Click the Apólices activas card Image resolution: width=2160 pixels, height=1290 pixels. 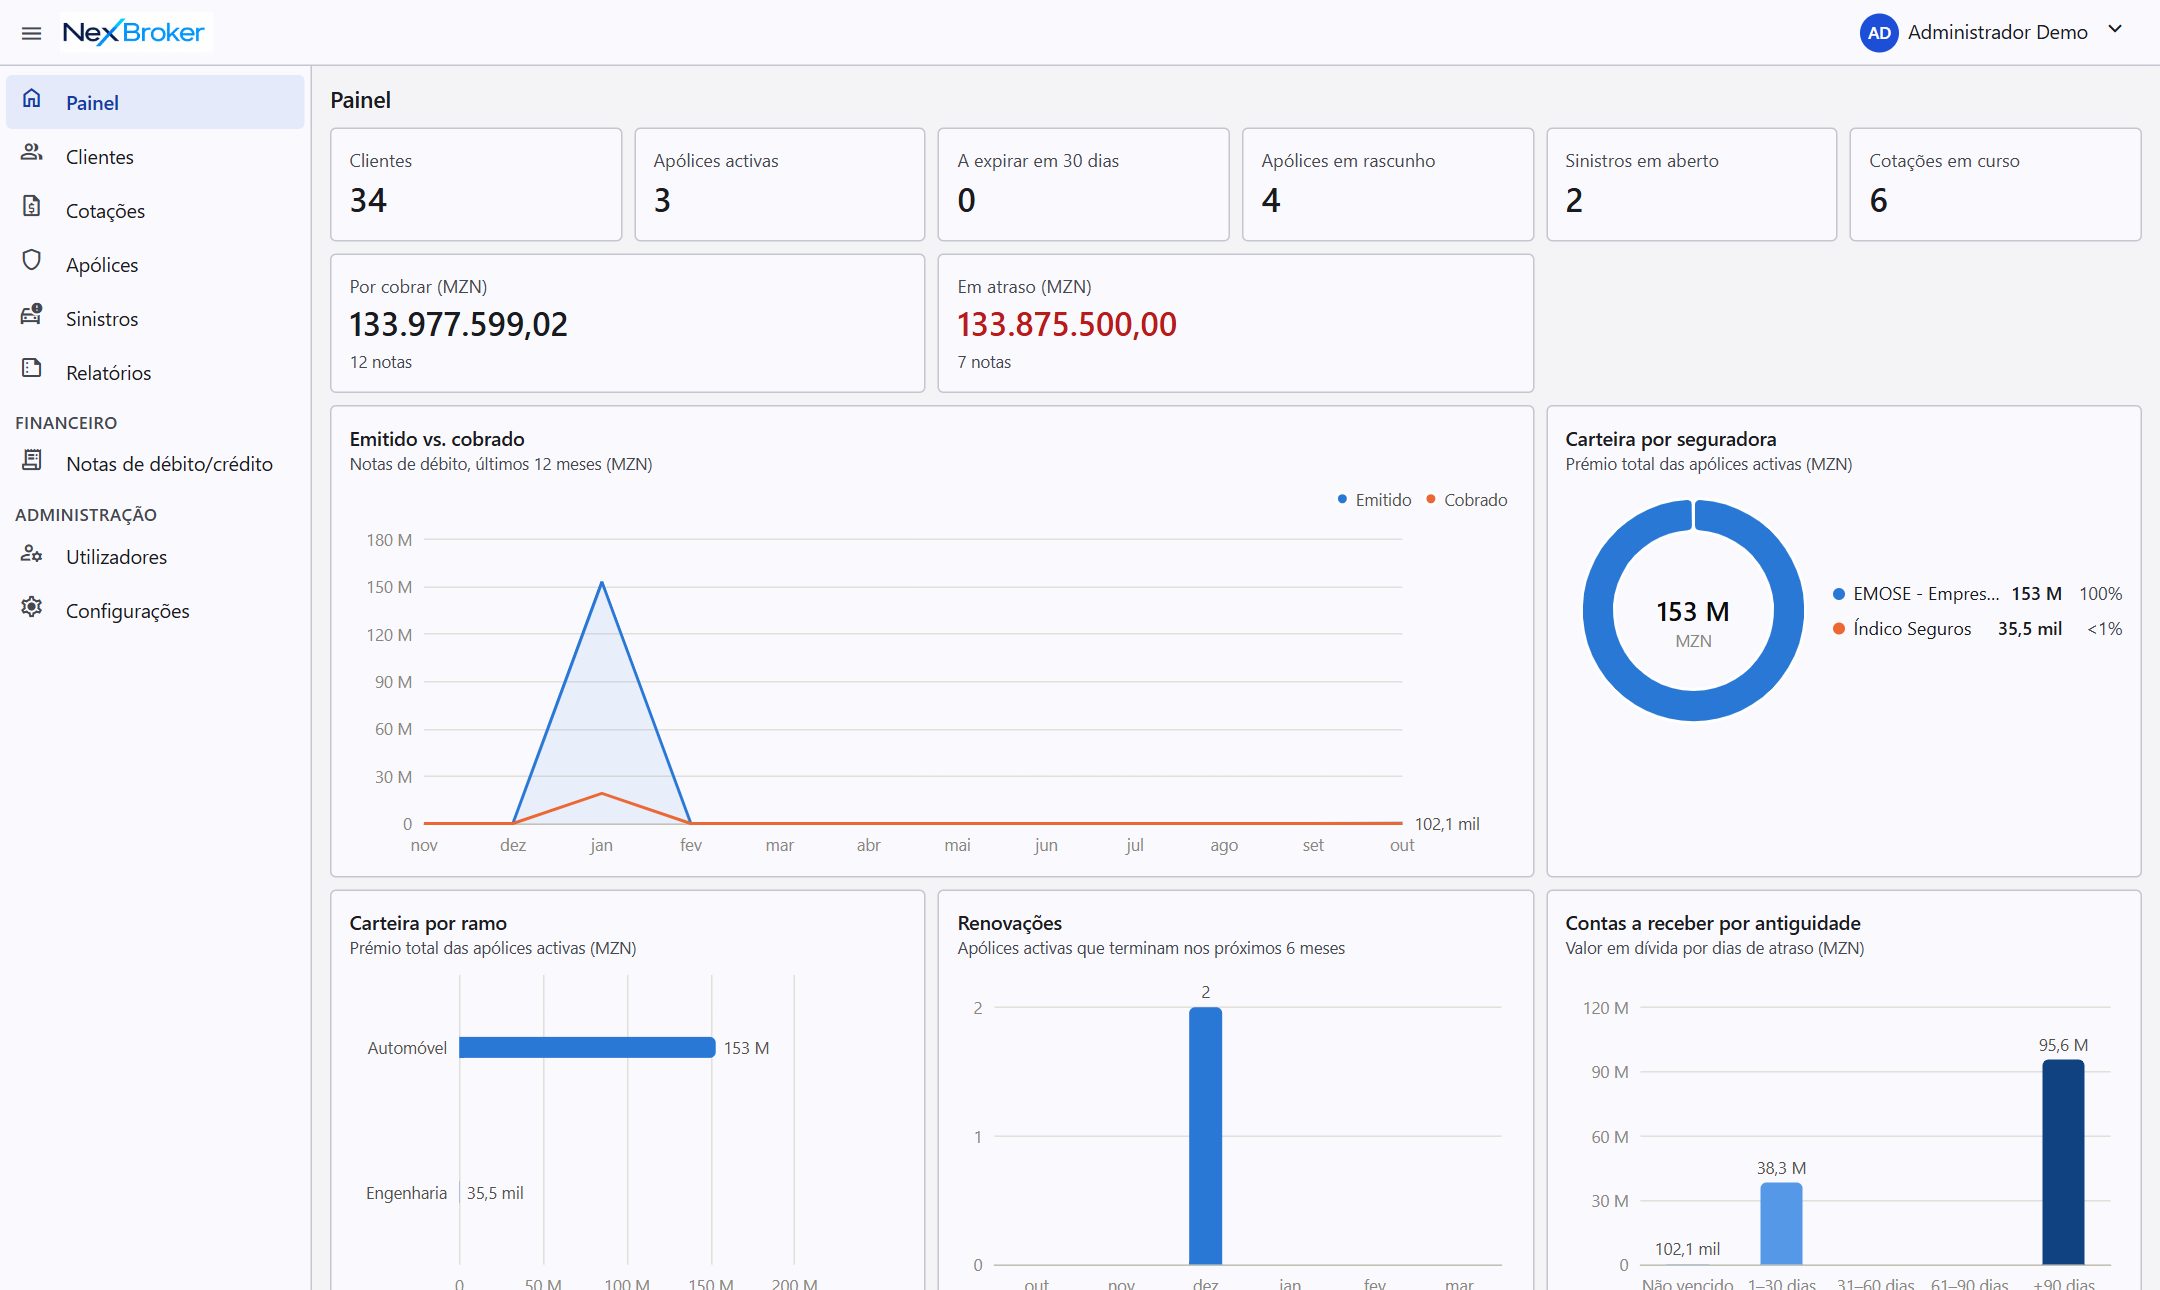pos(780,184)
